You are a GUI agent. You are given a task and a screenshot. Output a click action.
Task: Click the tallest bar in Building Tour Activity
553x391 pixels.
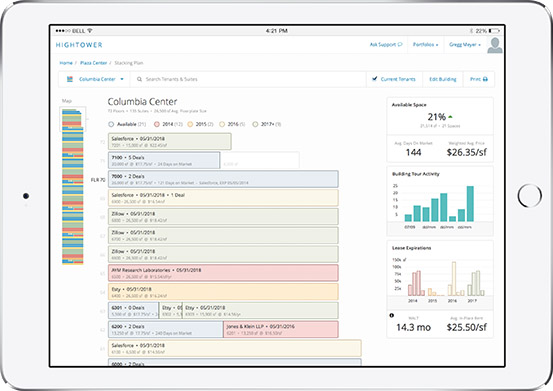[470, 204]
